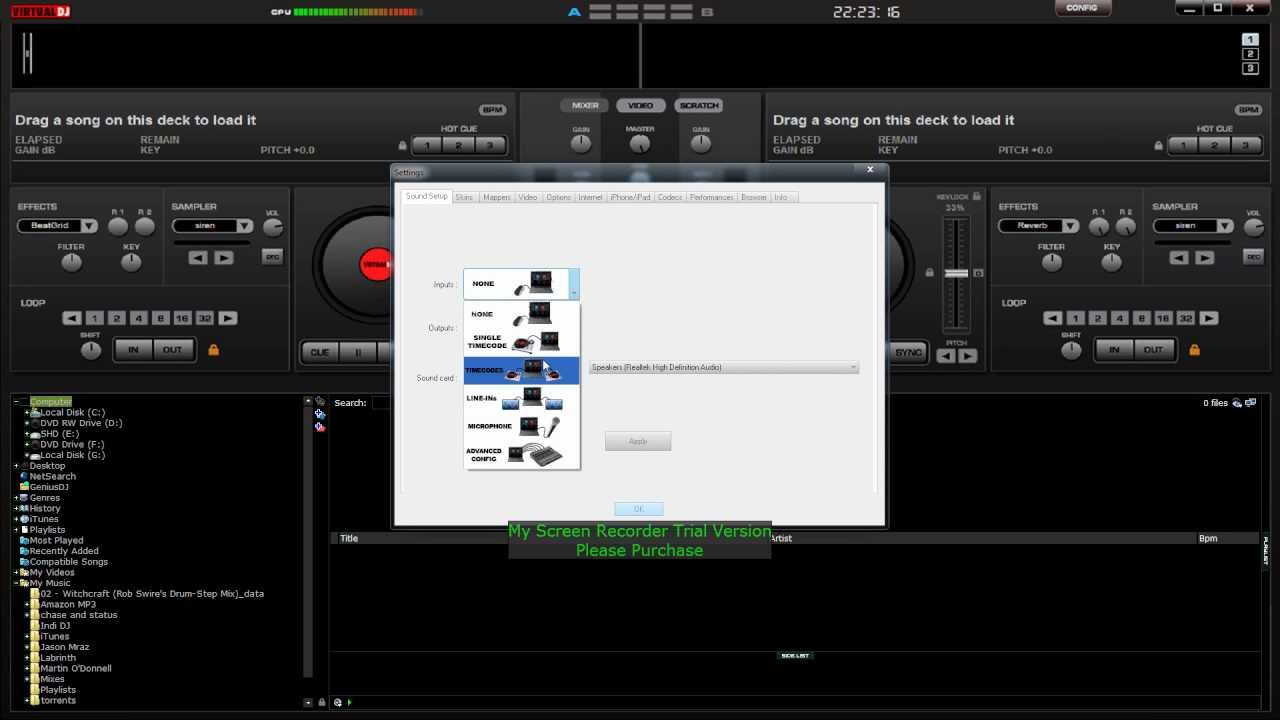Image resolution: width=1280 pixels, height=720 pixels.
Task: Set 16-beat loop on left deck
Action: (x=182, y=318)
